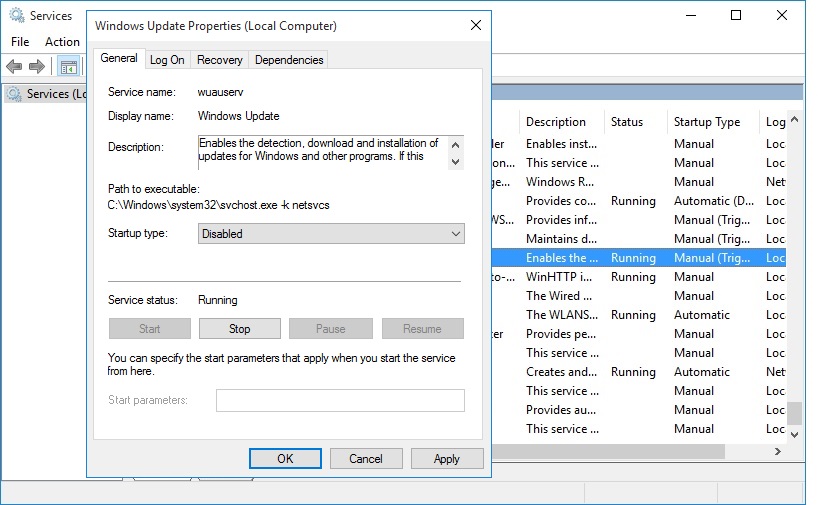Click in the Start parameters field
The image size is (819, 505).
click(340, 400)
